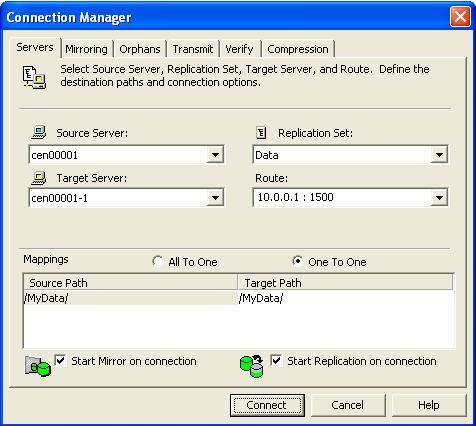Expand the Replication Set dropdown
476x426 pixels.
tap(439, 154)
